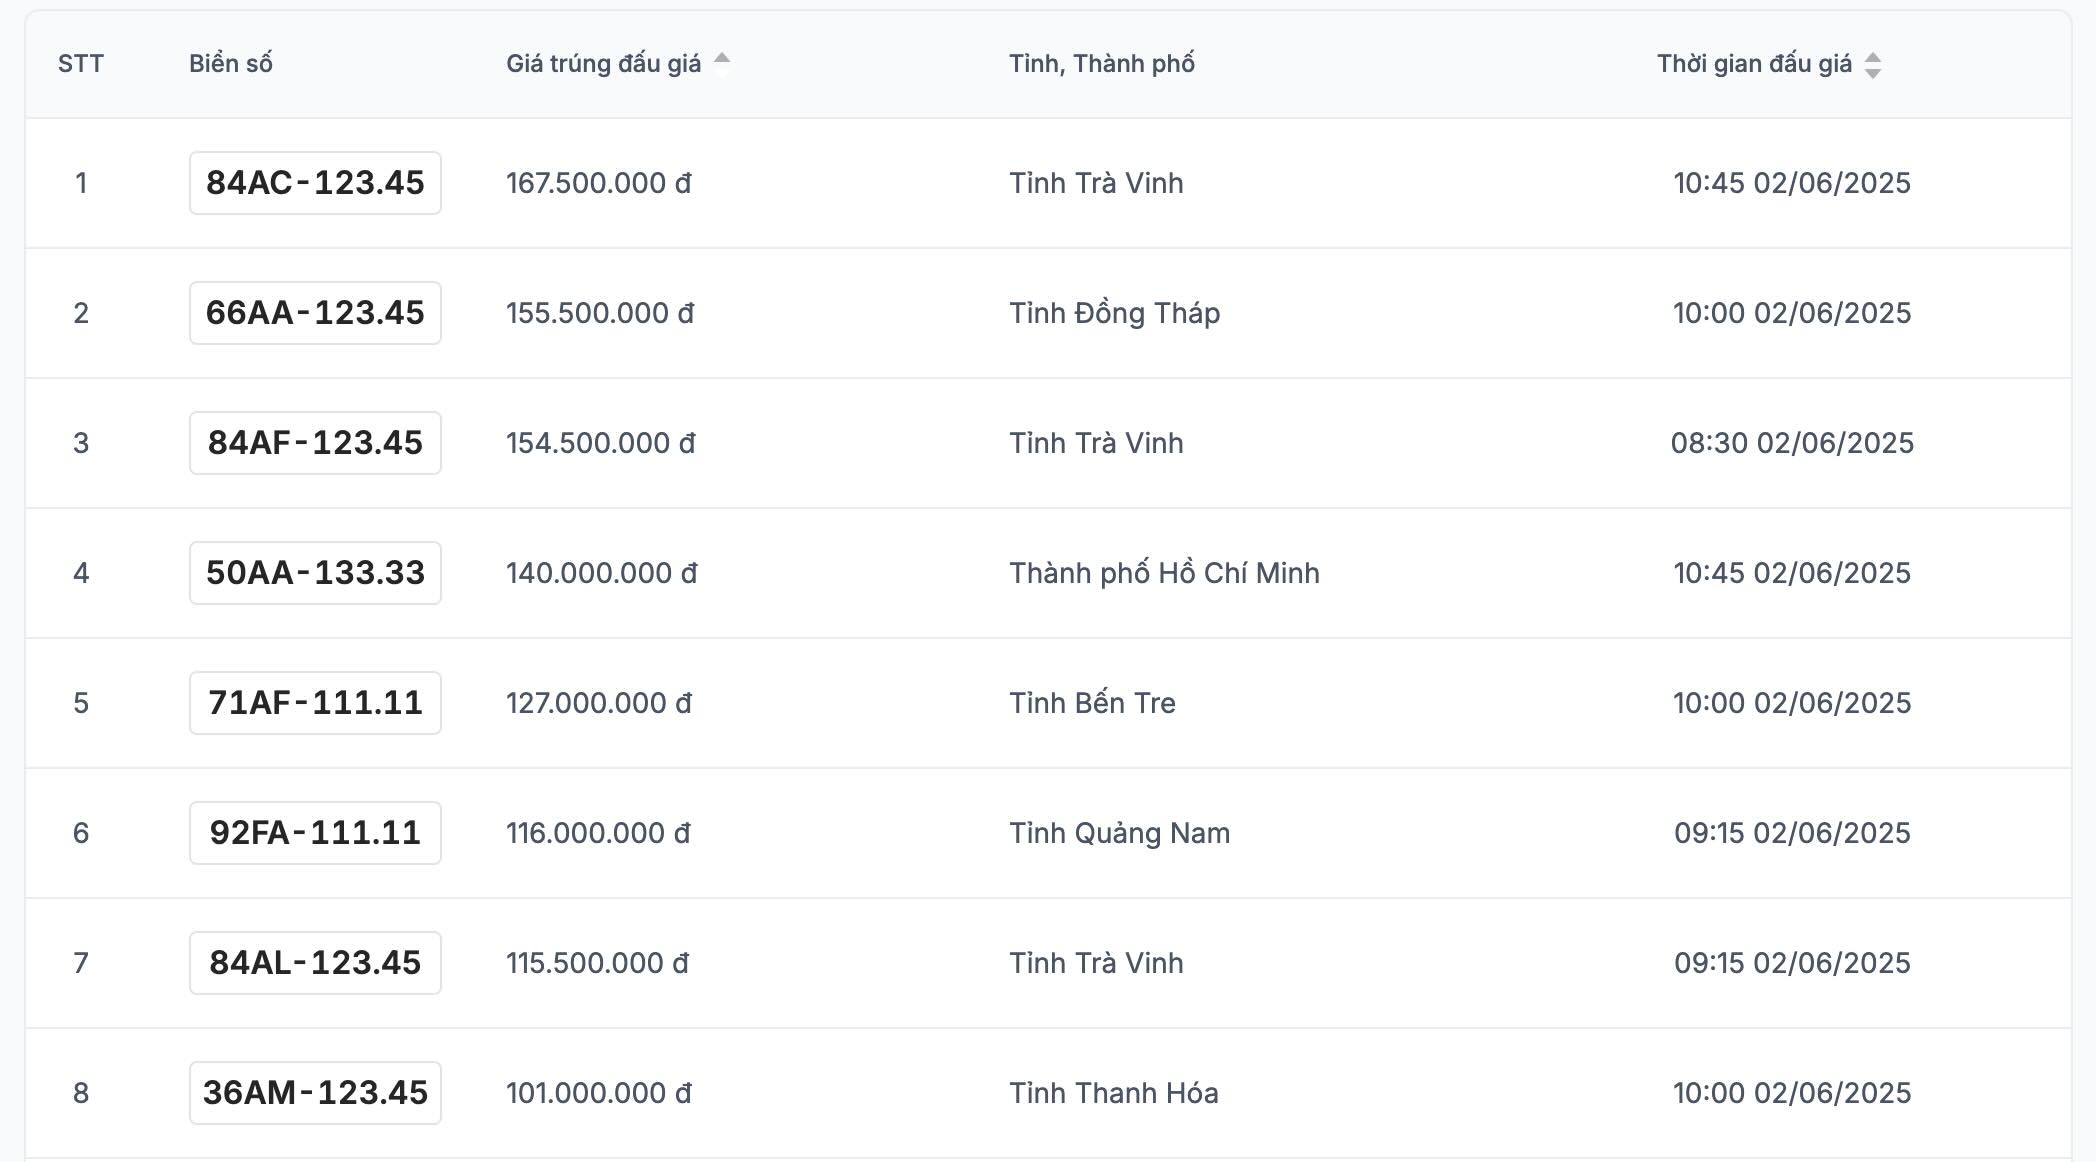The width and height of the screenshot is (2096, 1162).
Task: Open license plate 84AC-123.45 badge
Action: tap(315, 183)
